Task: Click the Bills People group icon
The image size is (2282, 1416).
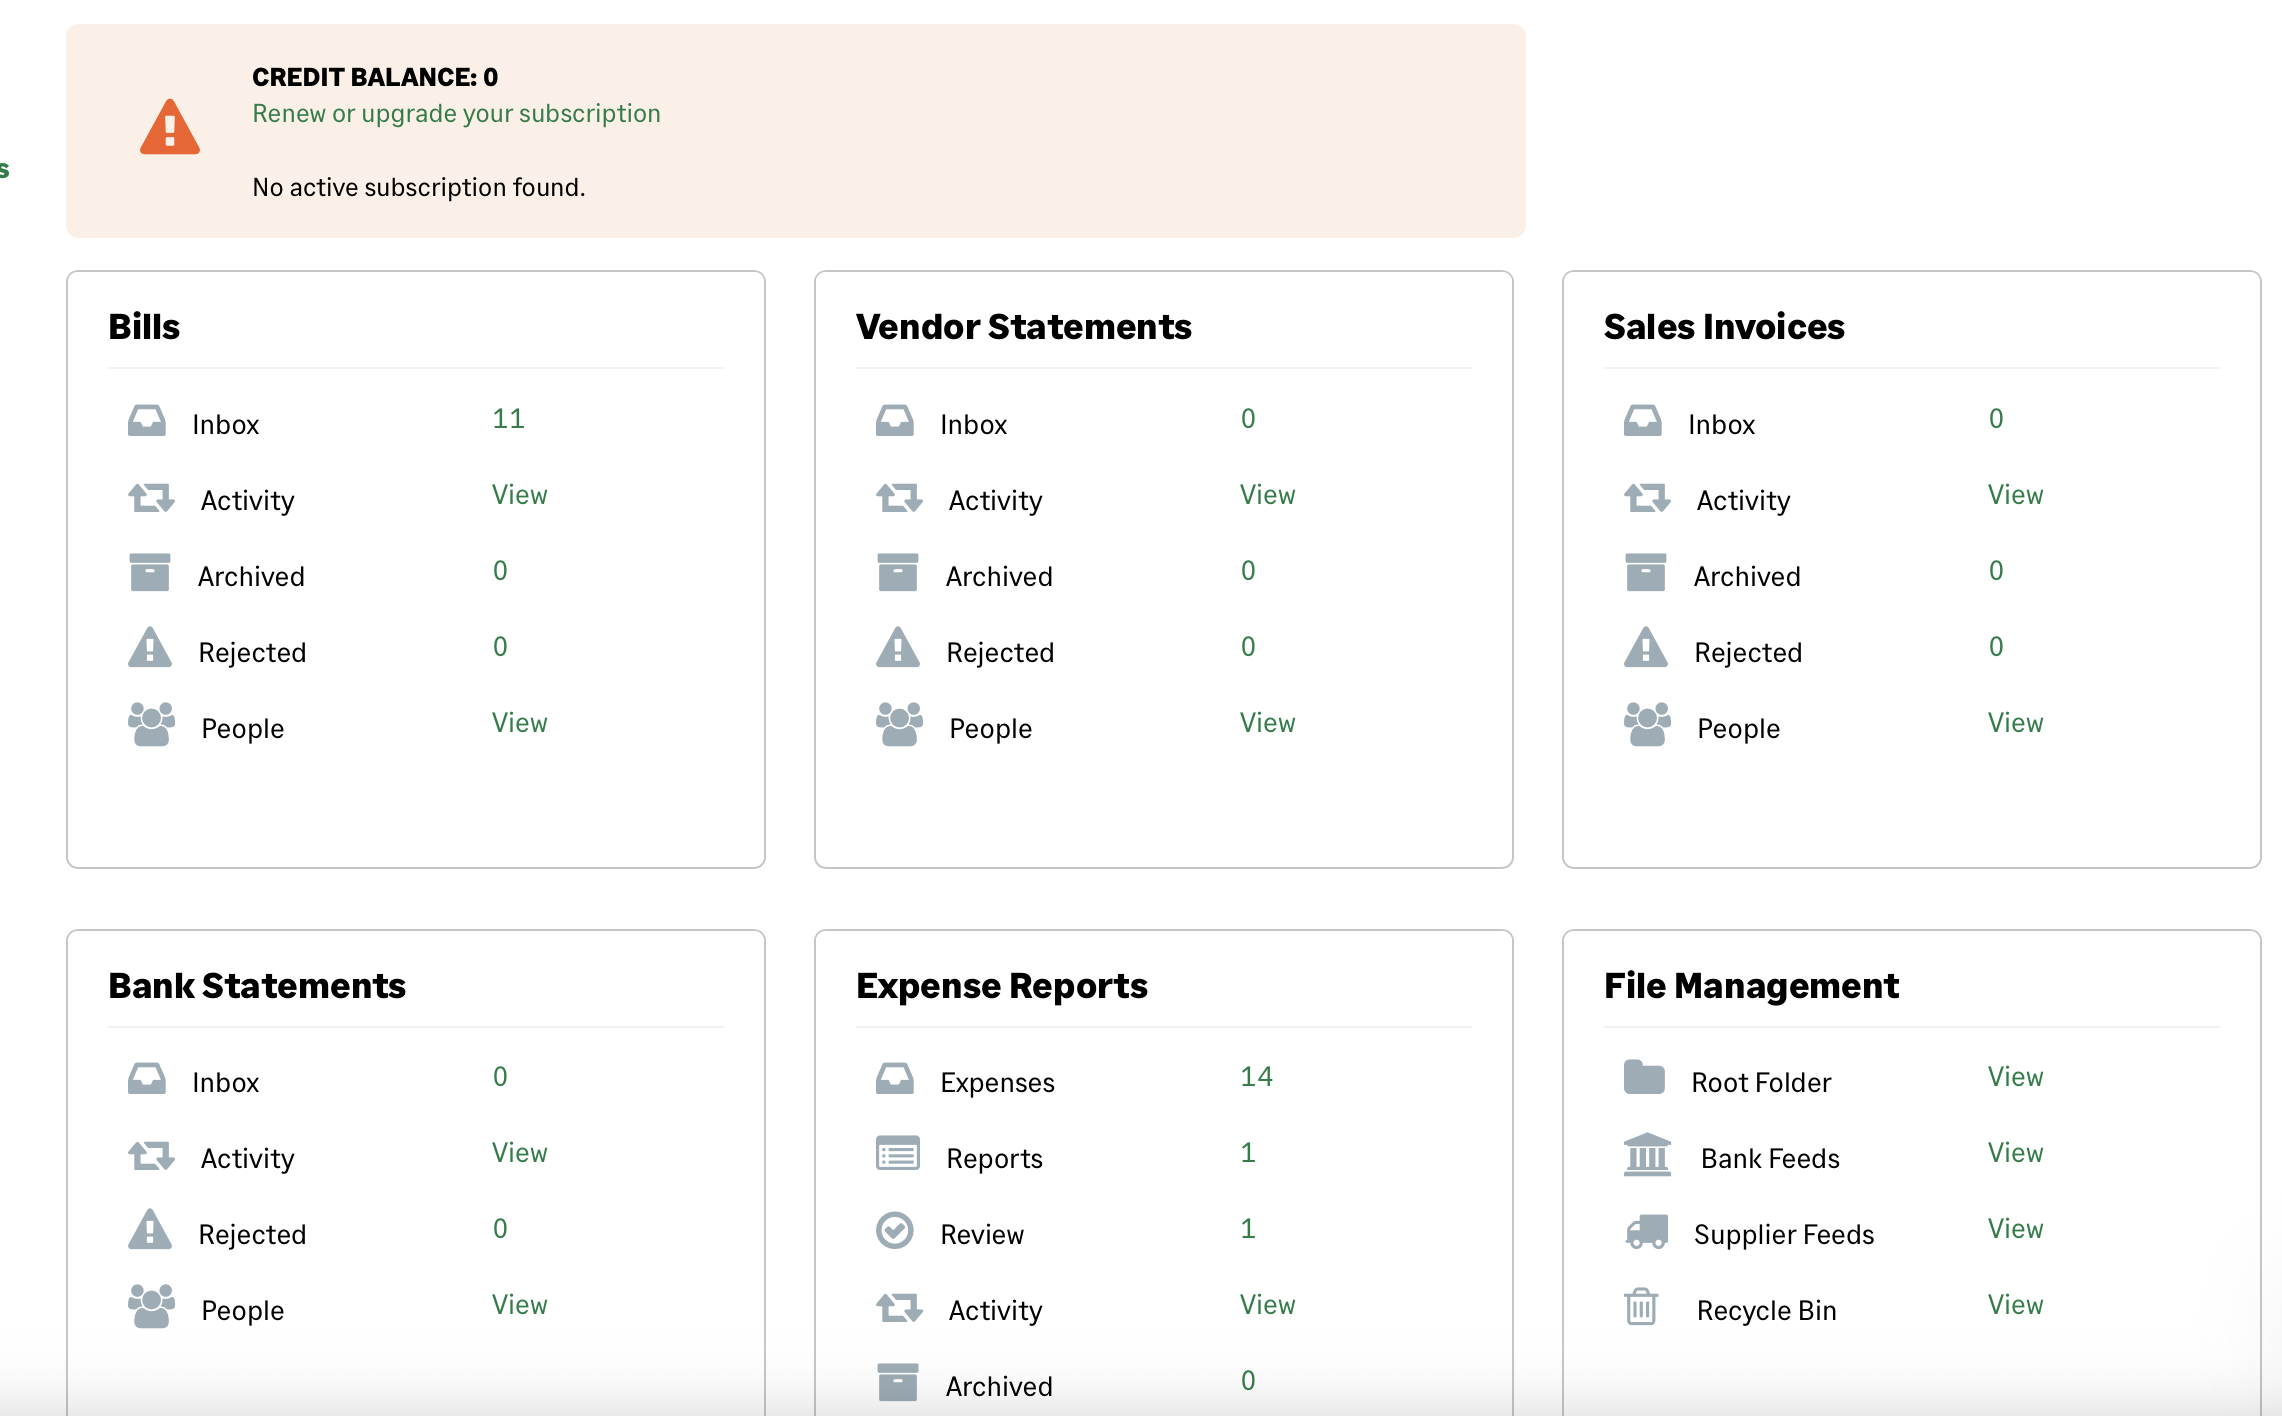Action: tap(151, 724)
